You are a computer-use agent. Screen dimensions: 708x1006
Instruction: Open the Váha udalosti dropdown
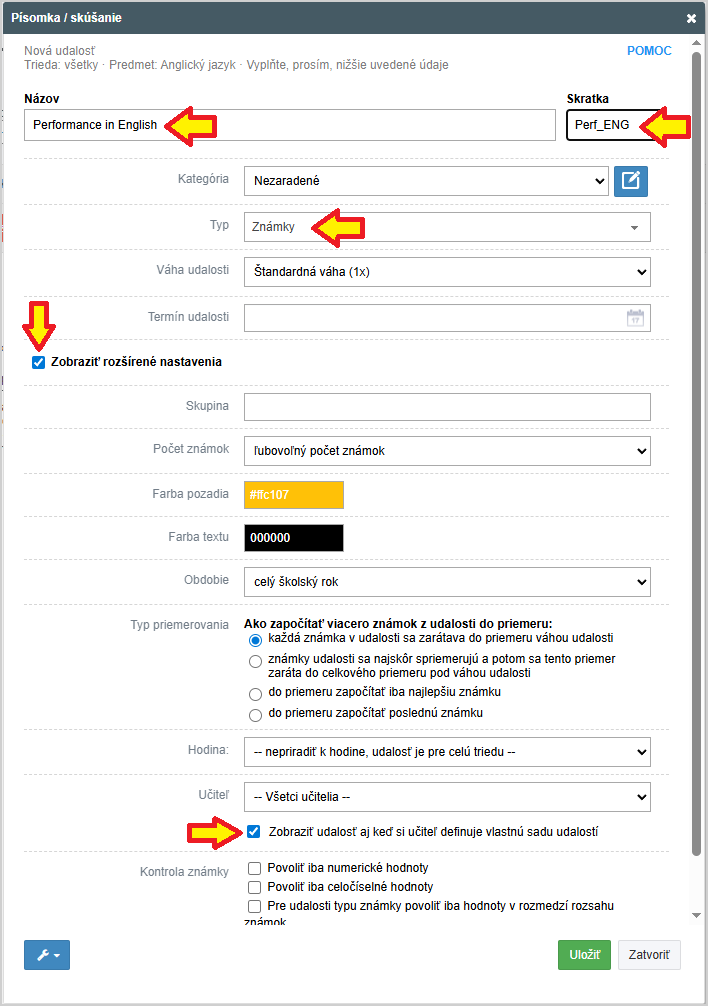[447, 272]
